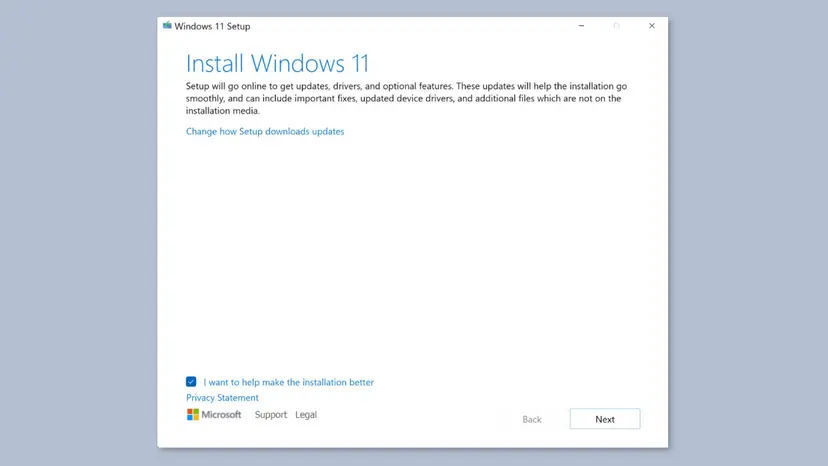The image size is (828, 466).
Task: Click the Windows 11 Setup title bar icon
Action: tap(167, 25)
